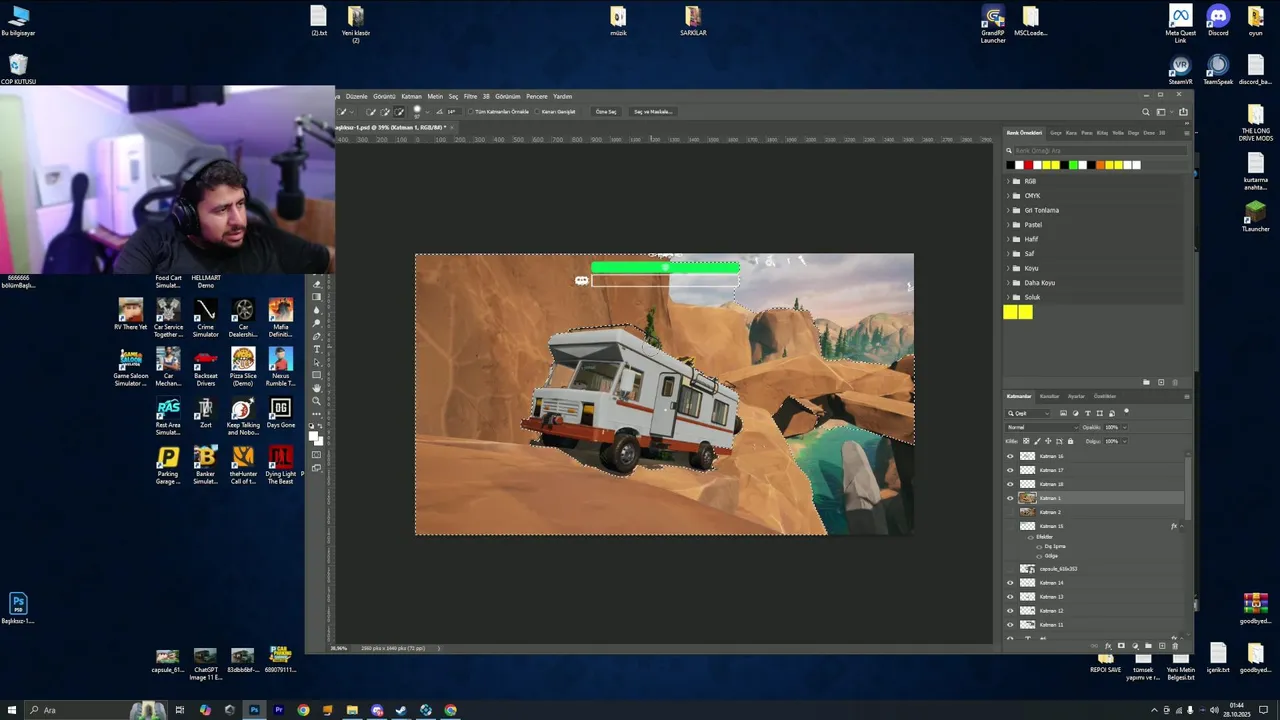Click delete layer trash icon

[1175, 646]
